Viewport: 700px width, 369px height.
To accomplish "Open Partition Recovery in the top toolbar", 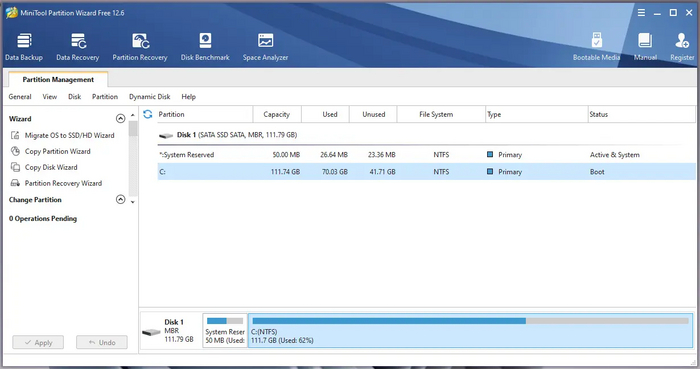I will coord(140,47).
